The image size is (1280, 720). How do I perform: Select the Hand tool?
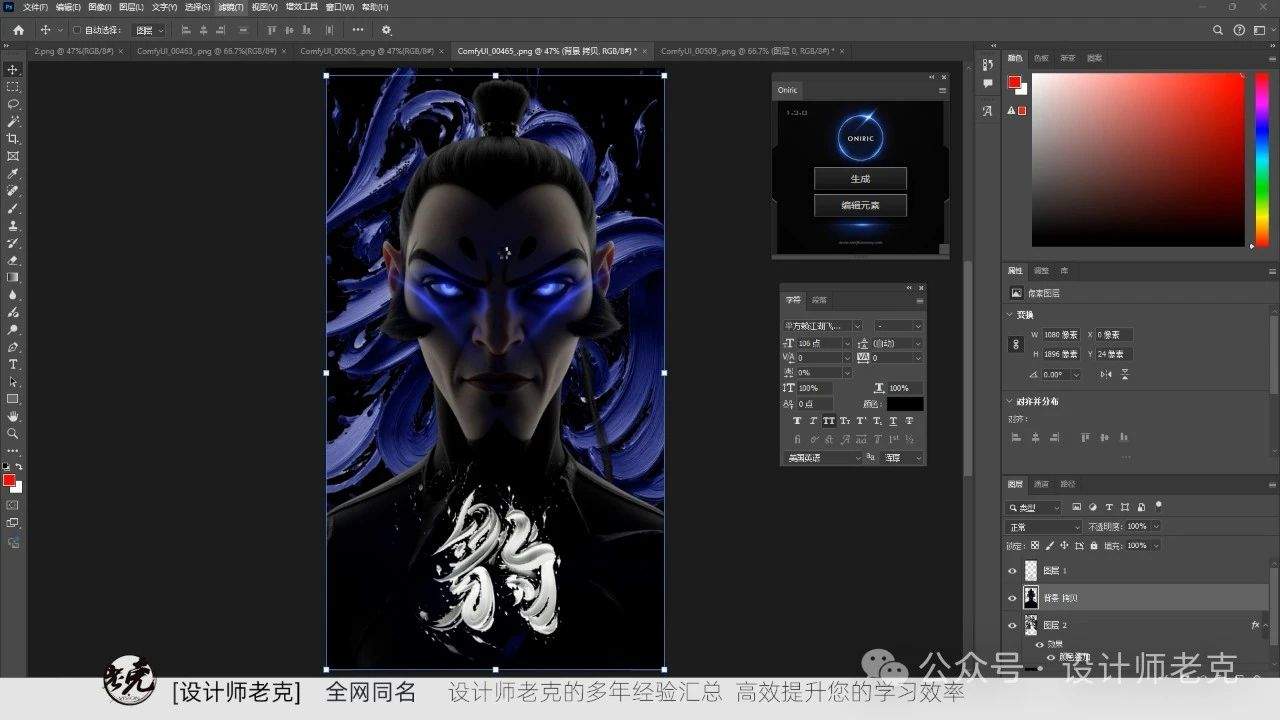(13, 416)
